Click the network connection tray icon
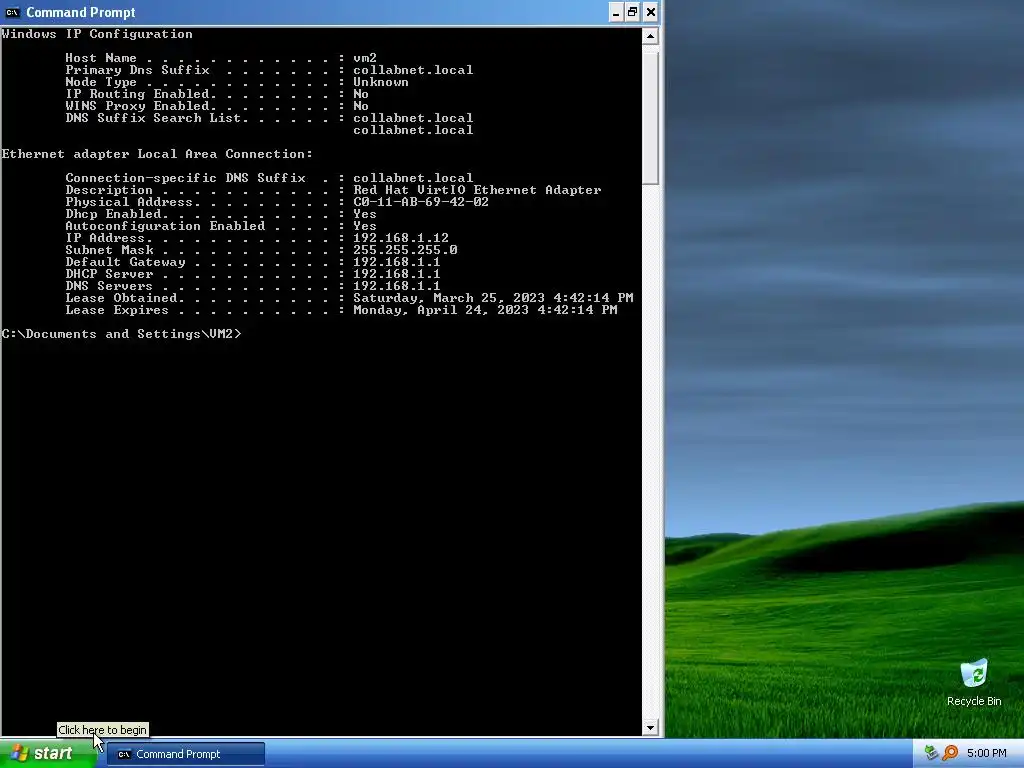1024x768 pixels. (x=931, y=754)
